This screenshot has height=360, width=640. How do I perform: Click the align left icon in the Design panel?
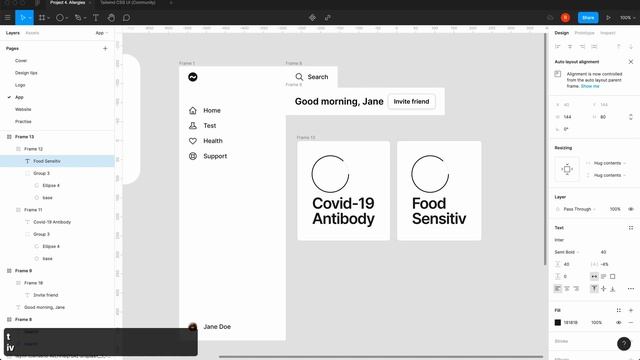click(x=558, y=47)
